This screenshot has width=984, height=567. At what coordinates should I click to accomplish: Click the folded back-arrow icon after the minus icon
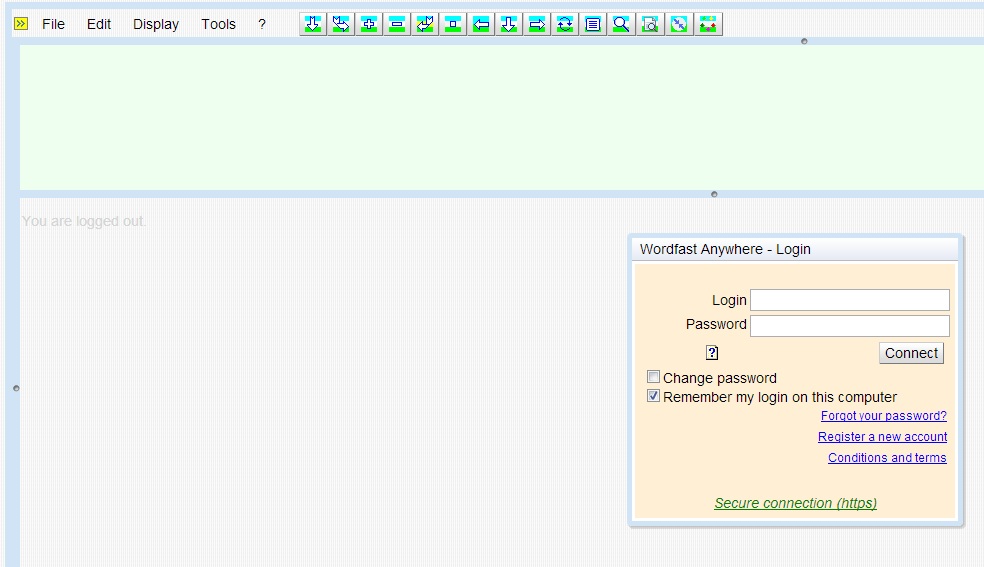click(x=425, y=24)
